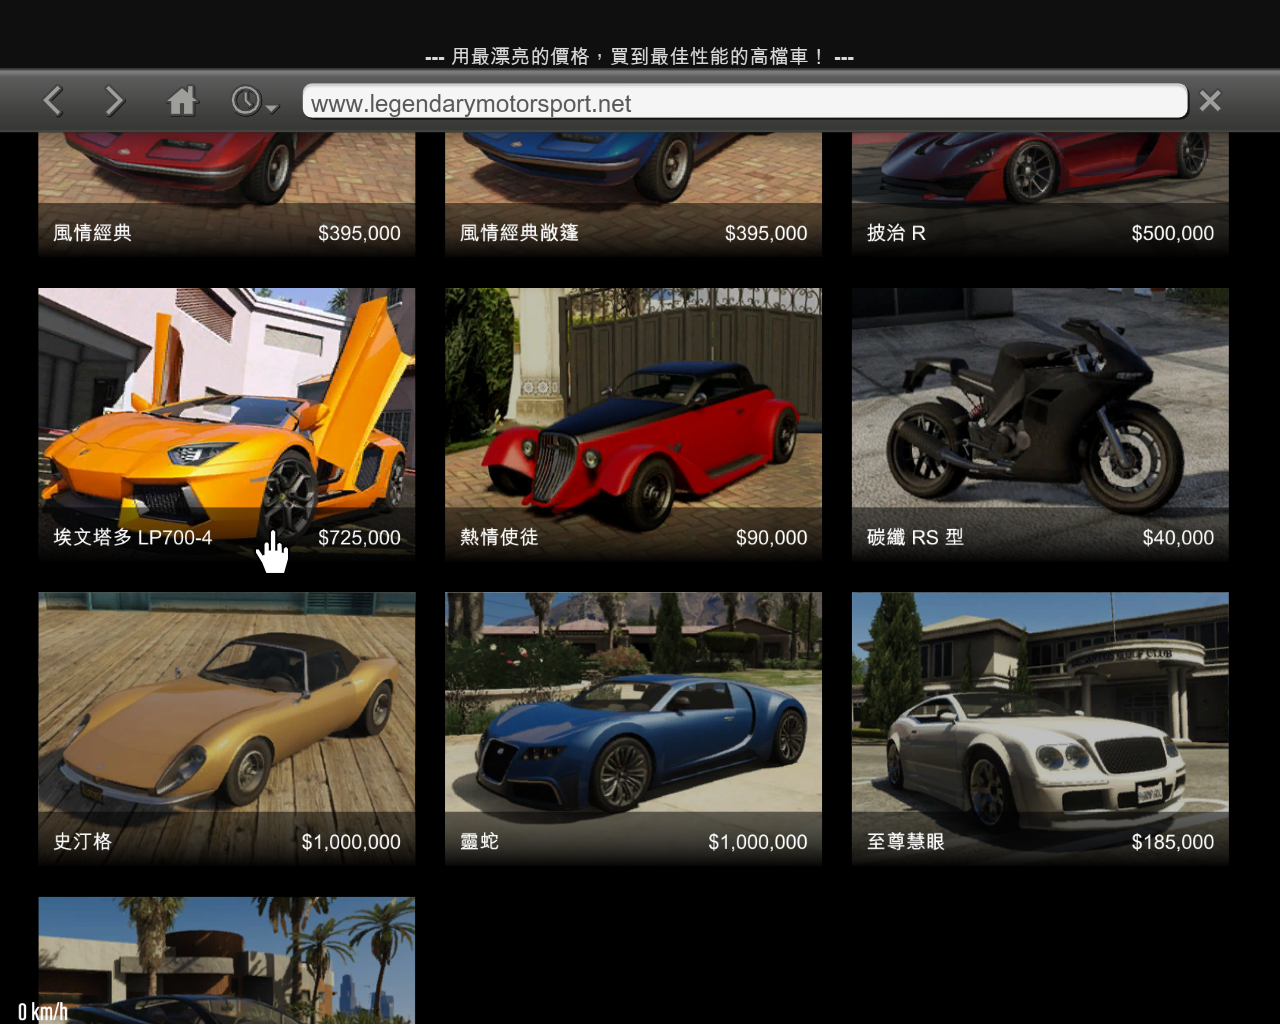Image resolution: width=1280 pixels, height=1024 pixels.
Task: Click the www.legendarymotorsport.net address bar
Action: 745,102
